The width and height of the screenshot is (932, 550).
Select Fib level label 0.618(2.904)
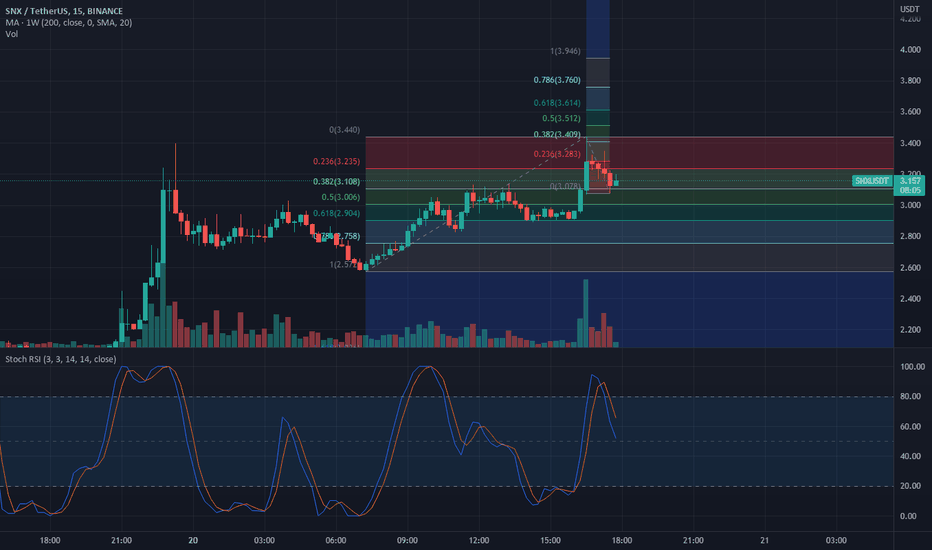336,213
